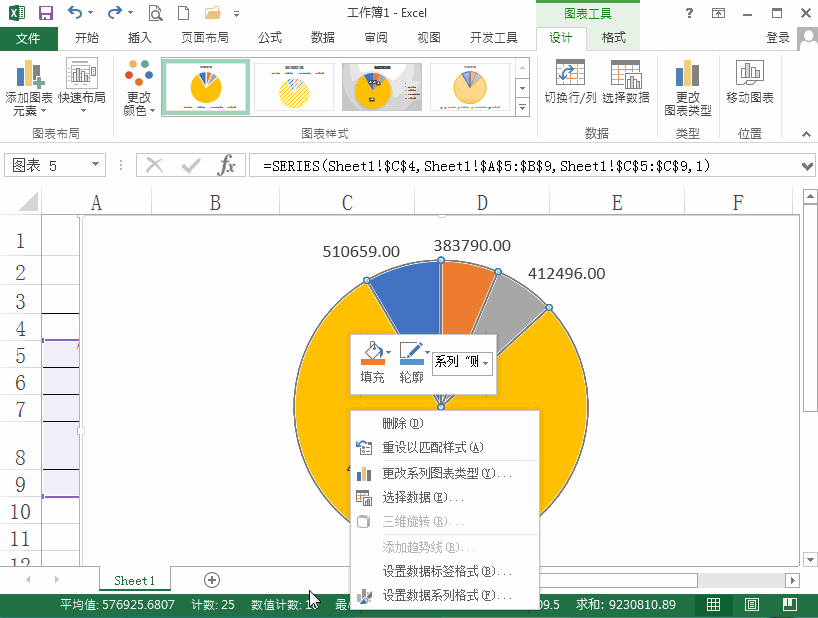818x618 pixels.
Task: Click the Insert Function fx icon
Action: click(226, 165)
